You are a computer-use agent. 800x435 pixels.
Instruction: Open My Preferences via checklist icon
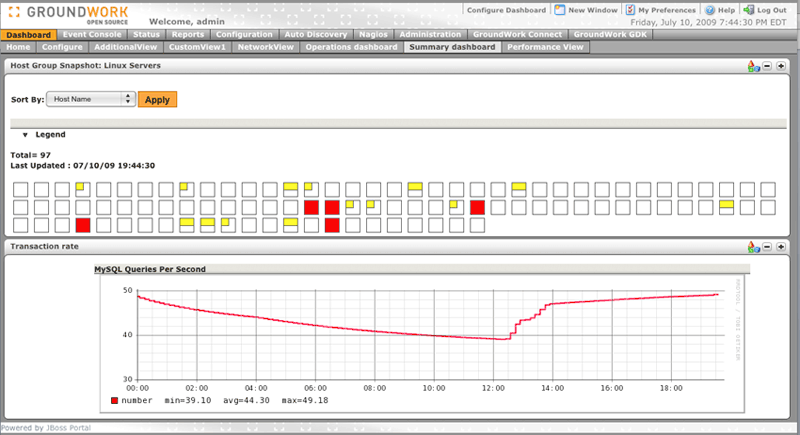631,10
